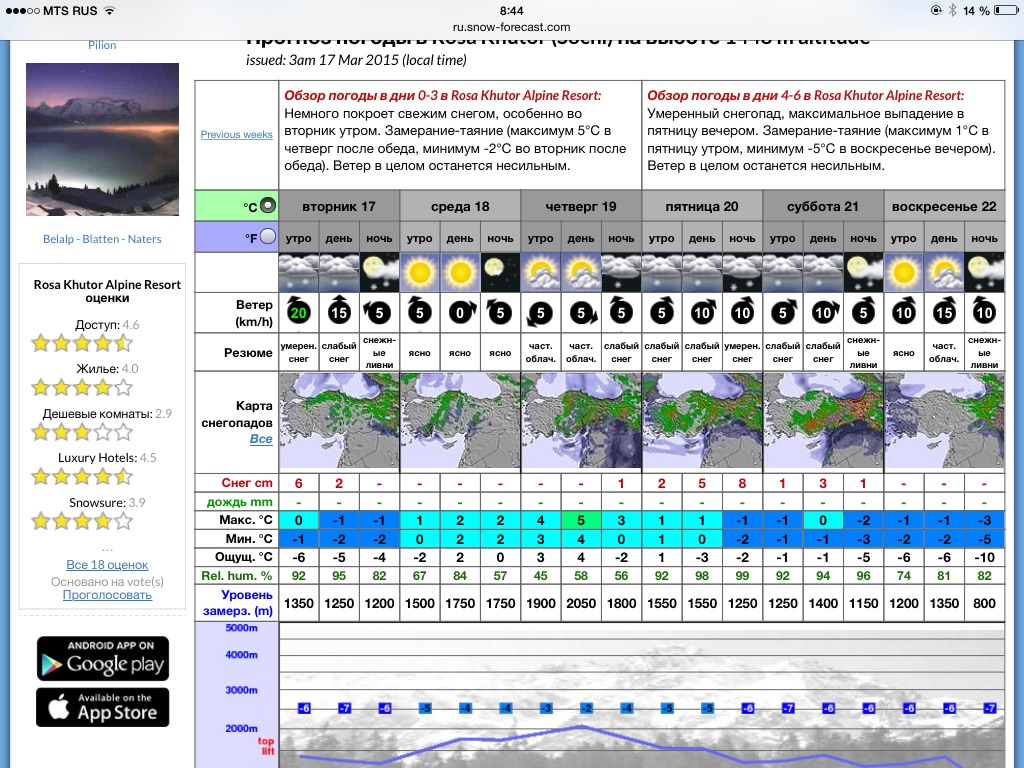Tap the 8:44 clock in status bar
This screenshot has height=768, width=1024.
click(511, 10)
